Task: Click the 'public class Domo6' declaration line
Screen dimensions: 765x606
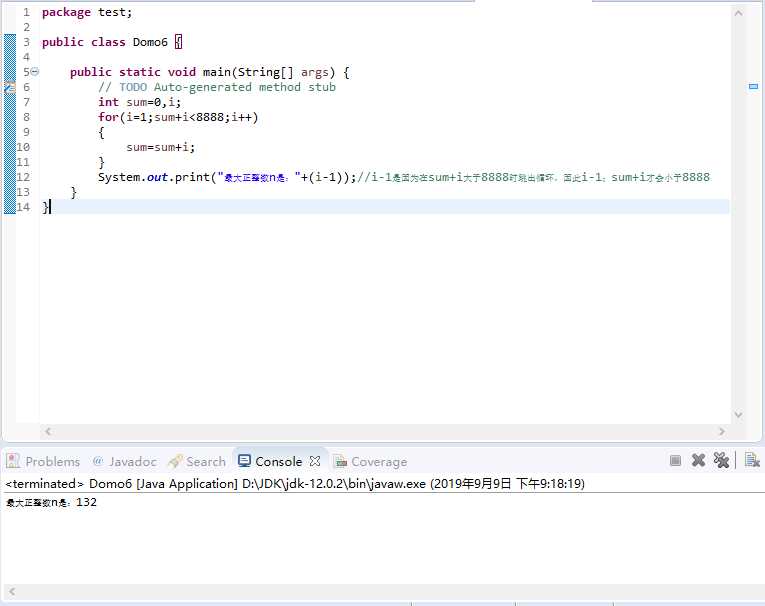Action: point(112,42)
